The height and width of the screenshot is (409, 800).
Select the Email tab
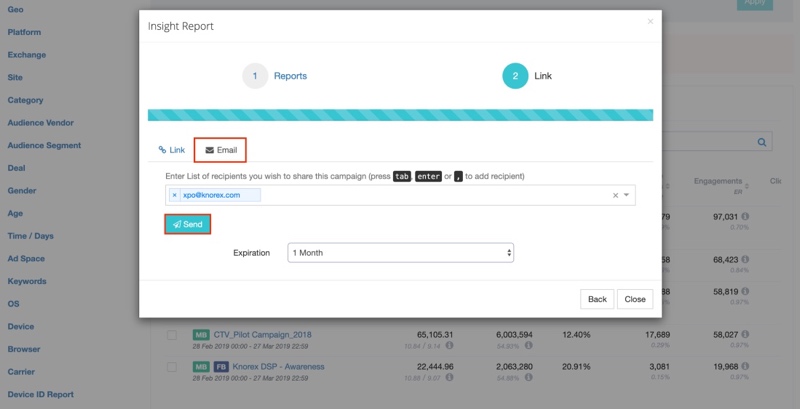(221, 150)
